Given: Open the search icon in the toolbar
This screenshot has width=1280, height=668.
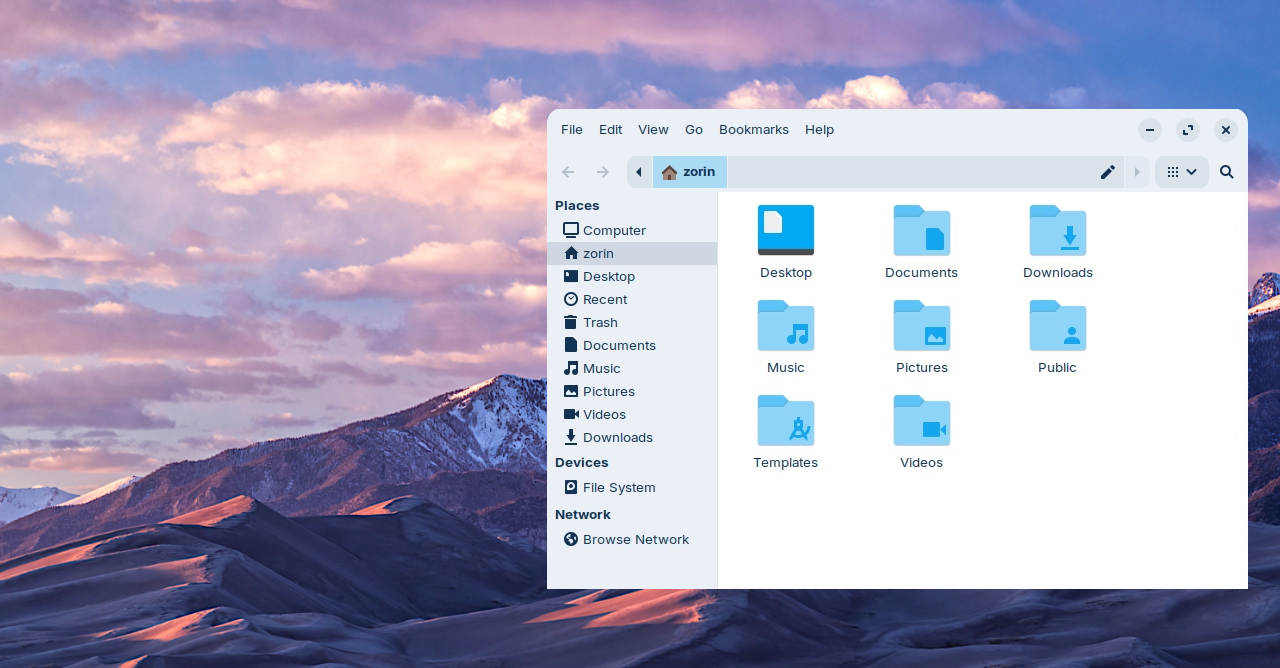Looking at the screenshot, I should pyautogui.click(x=1226, y=172).
